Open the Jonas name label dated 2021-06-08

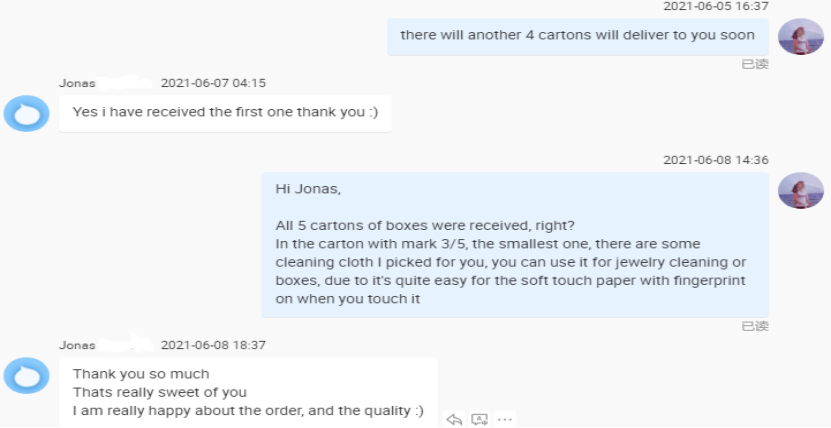(77, 345)
